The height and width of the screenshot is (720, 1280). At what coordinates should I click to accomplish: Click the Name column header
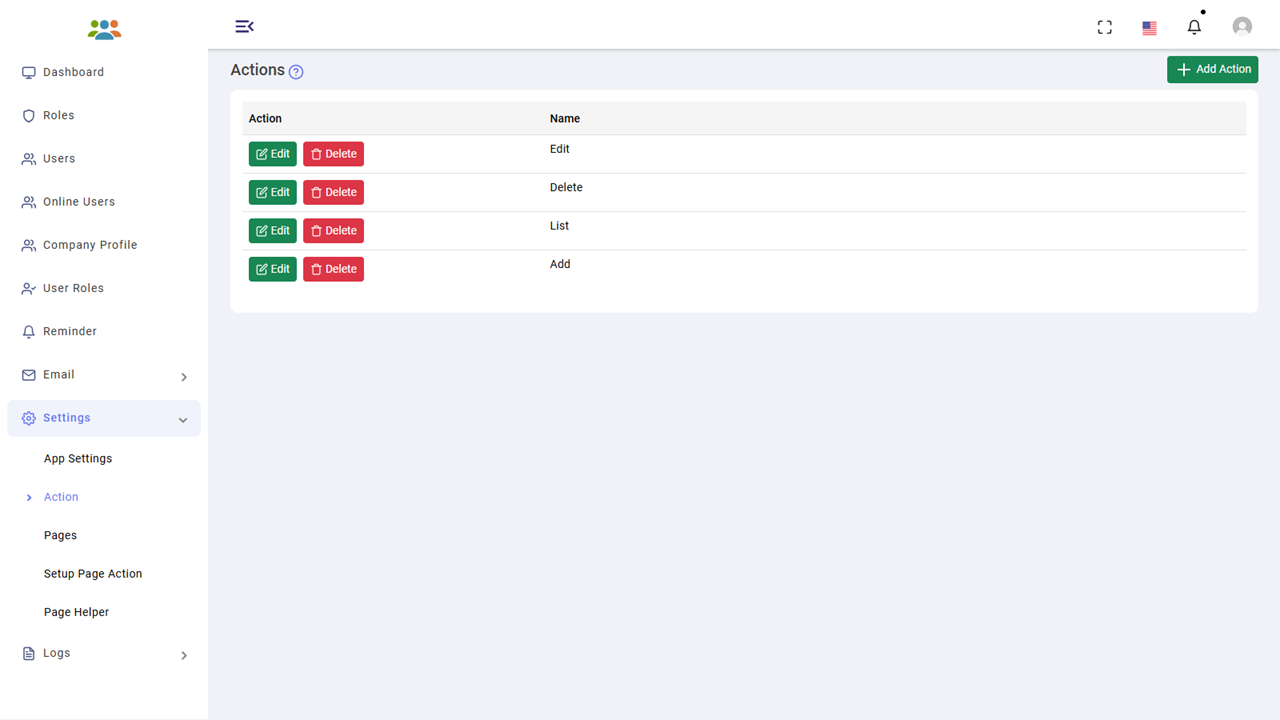coord(565,118)
